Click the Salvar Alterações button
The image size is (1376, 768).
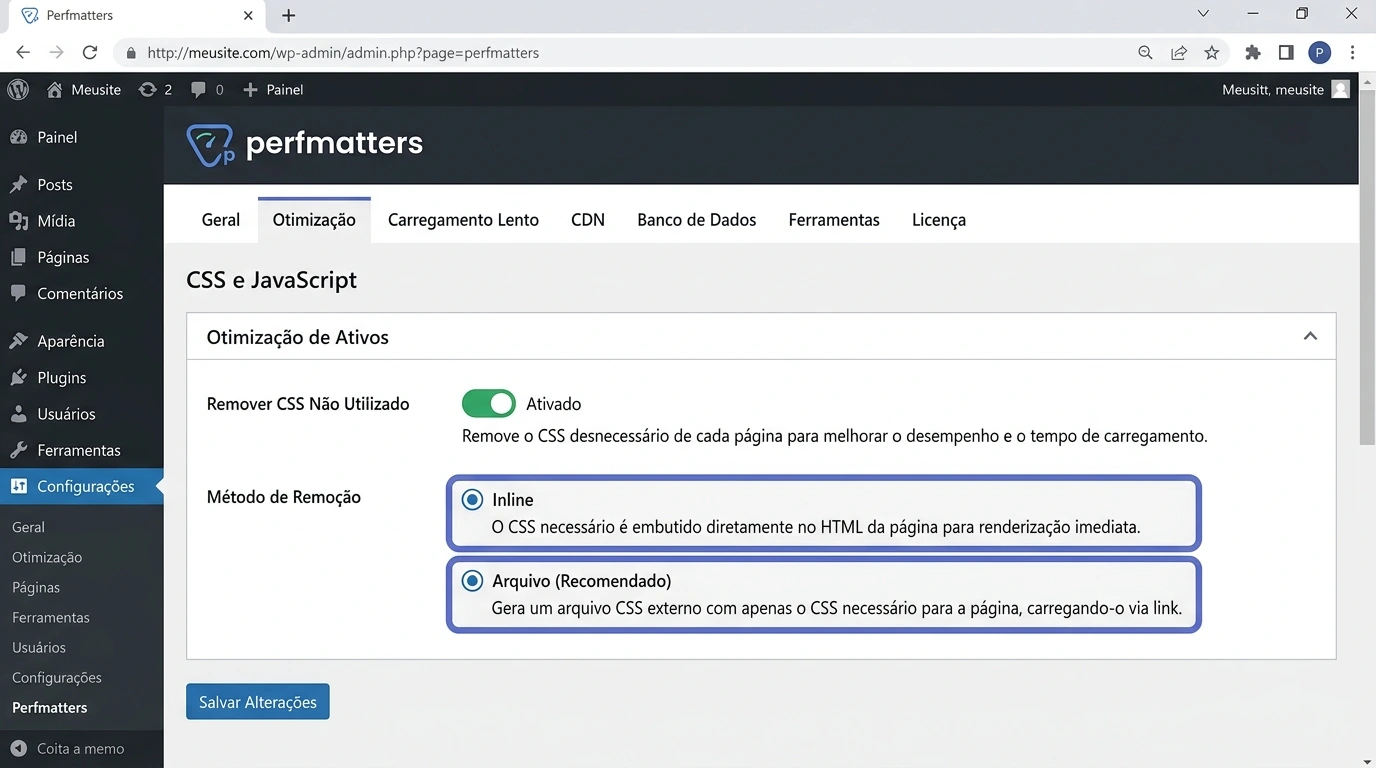pyautogui.click(x=258, y=702)
